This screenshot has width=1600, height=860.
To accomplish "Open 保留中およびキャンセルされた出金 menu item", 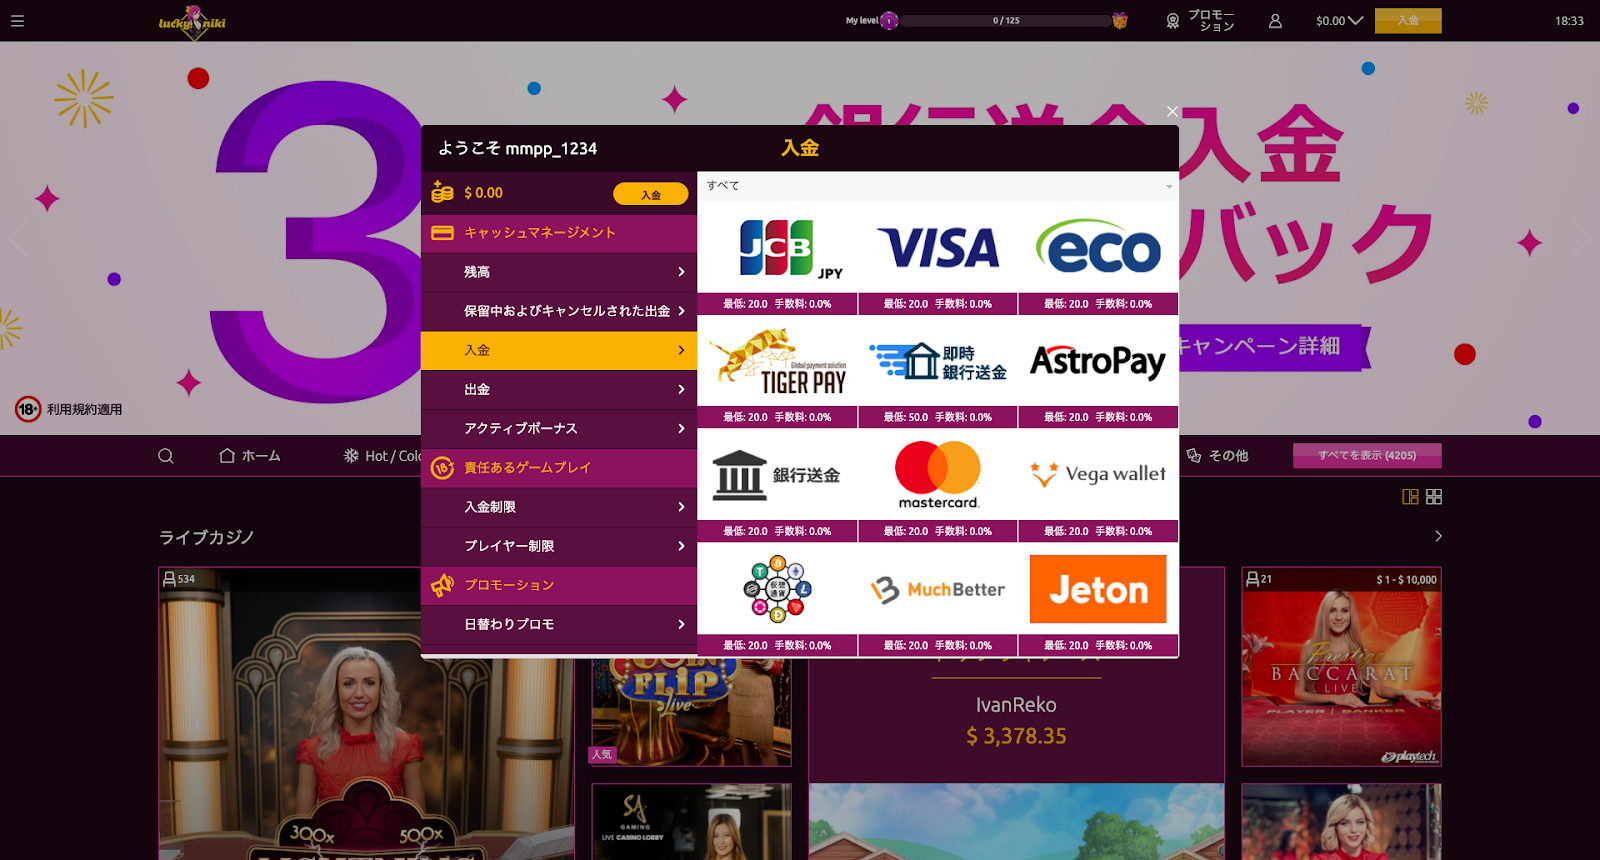I will 559,311.
